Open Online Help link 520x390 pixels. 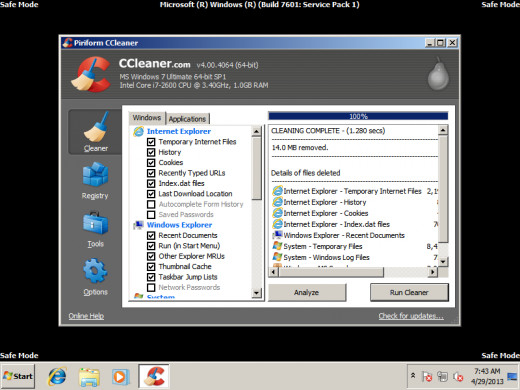86,316
